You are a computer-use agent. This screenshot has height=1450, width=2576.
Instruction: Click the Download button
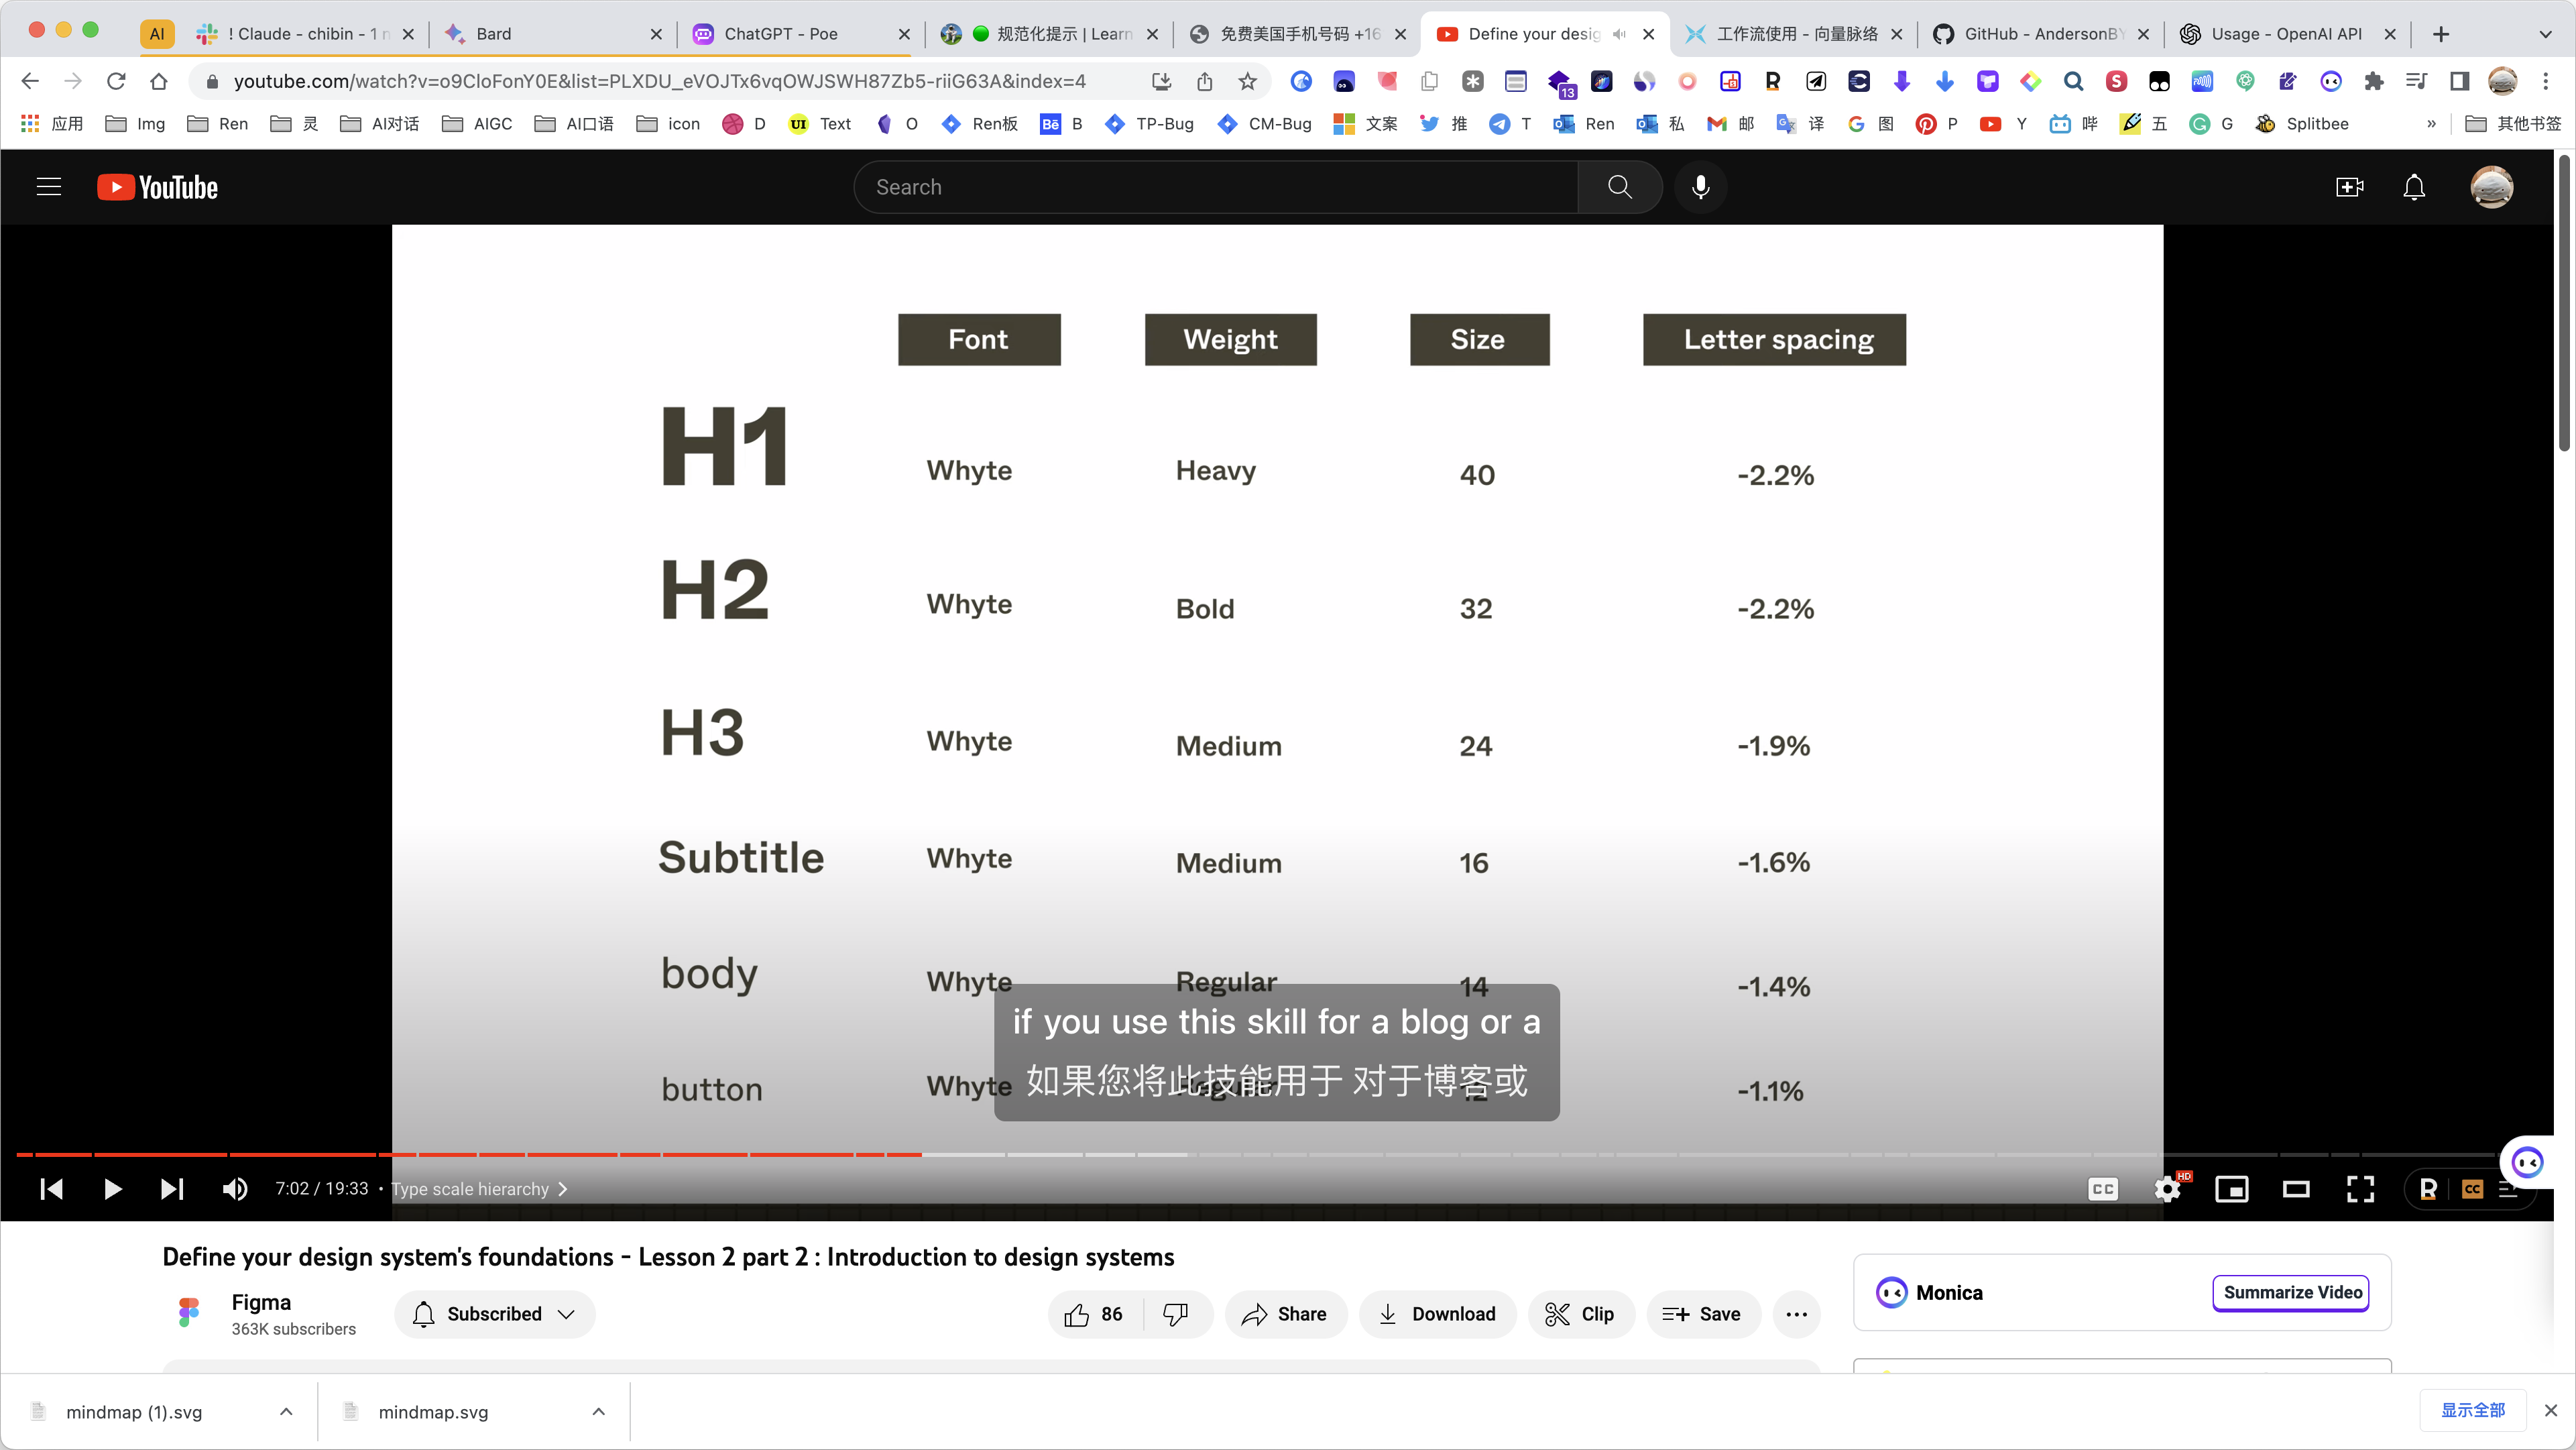point(1437,1314)
